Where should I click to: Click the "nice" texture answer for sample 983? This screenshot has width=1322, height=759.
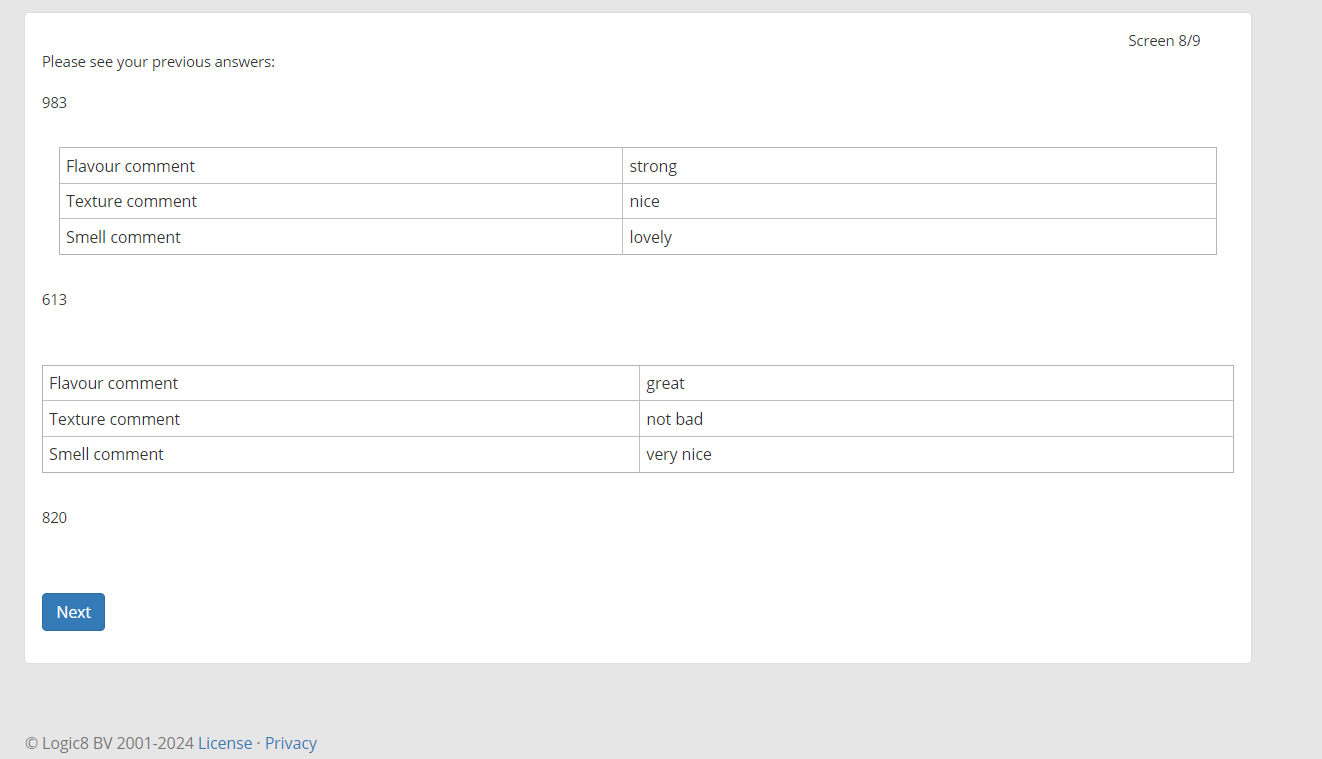pyautogui.click(x=645, y=201)
